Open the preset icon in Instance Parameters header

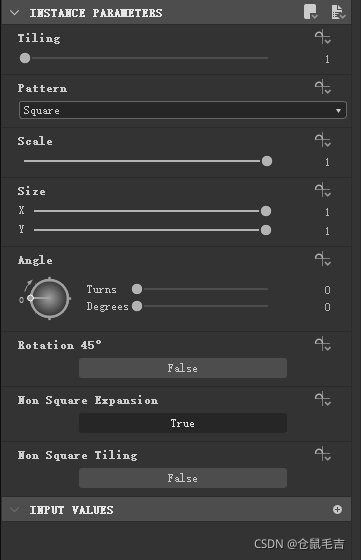[x=311, y=12]
